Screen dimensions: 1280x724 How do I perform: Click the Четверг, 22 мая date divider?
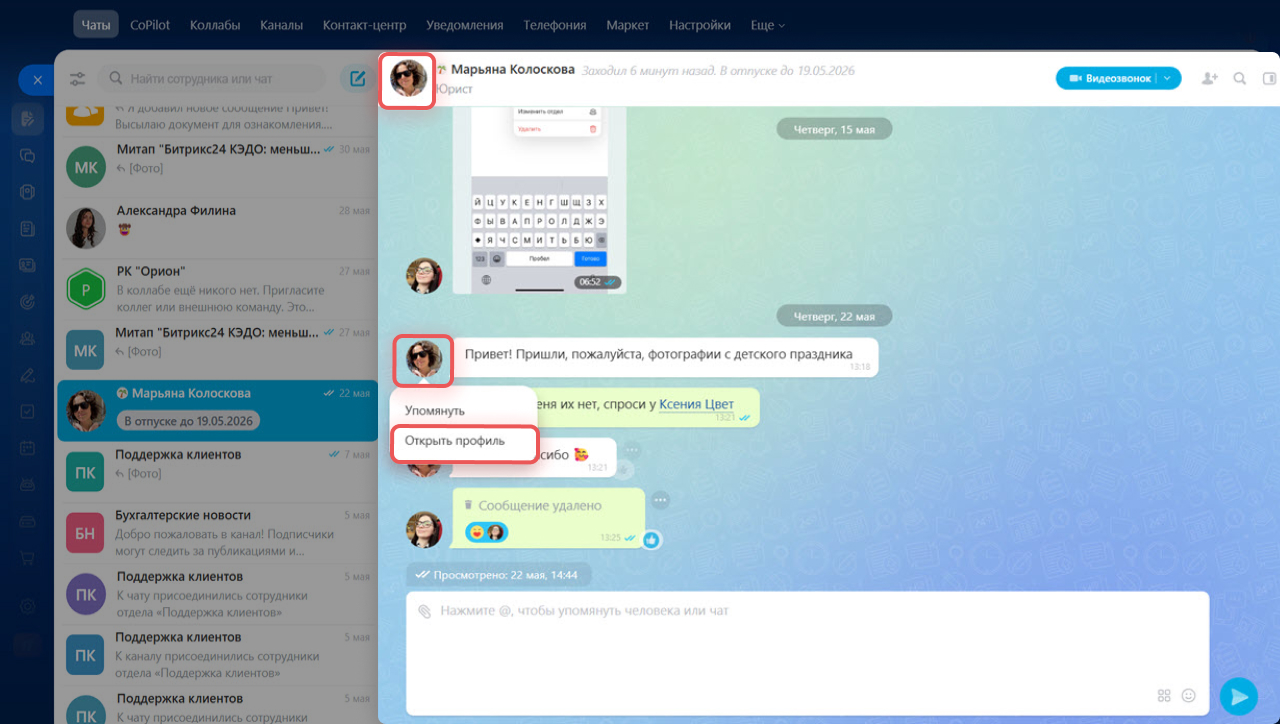[x=834, y=316]
